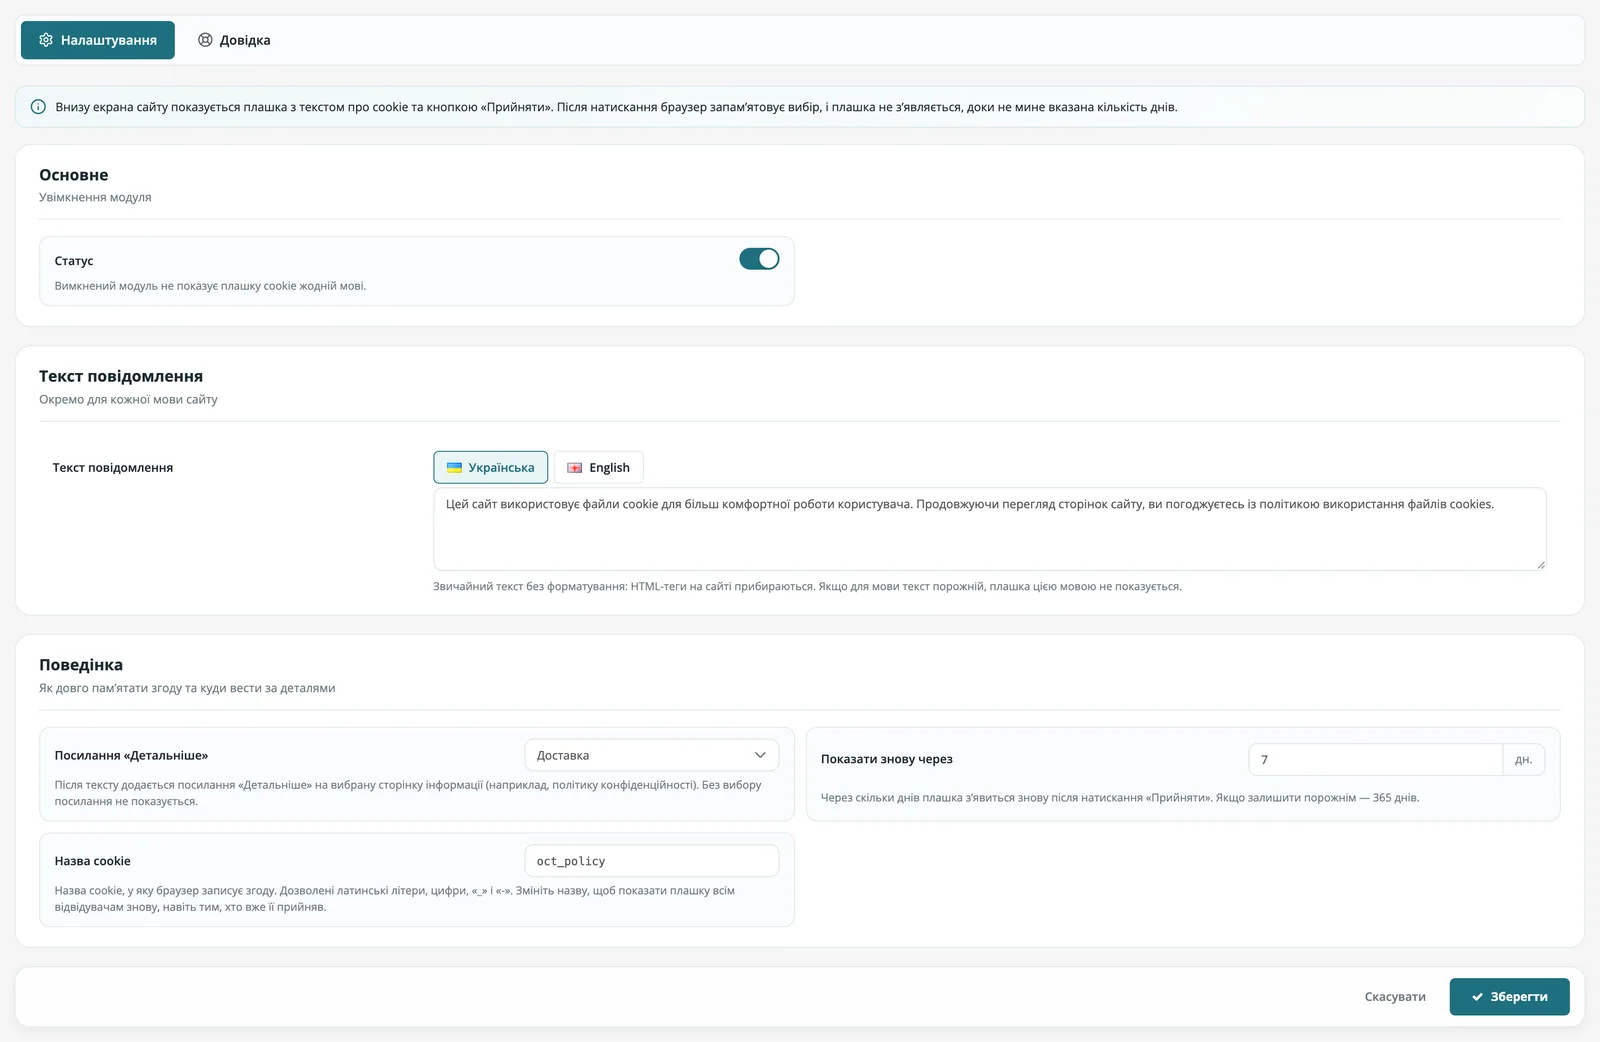Click the Скасувати button

click(1395, 997)
